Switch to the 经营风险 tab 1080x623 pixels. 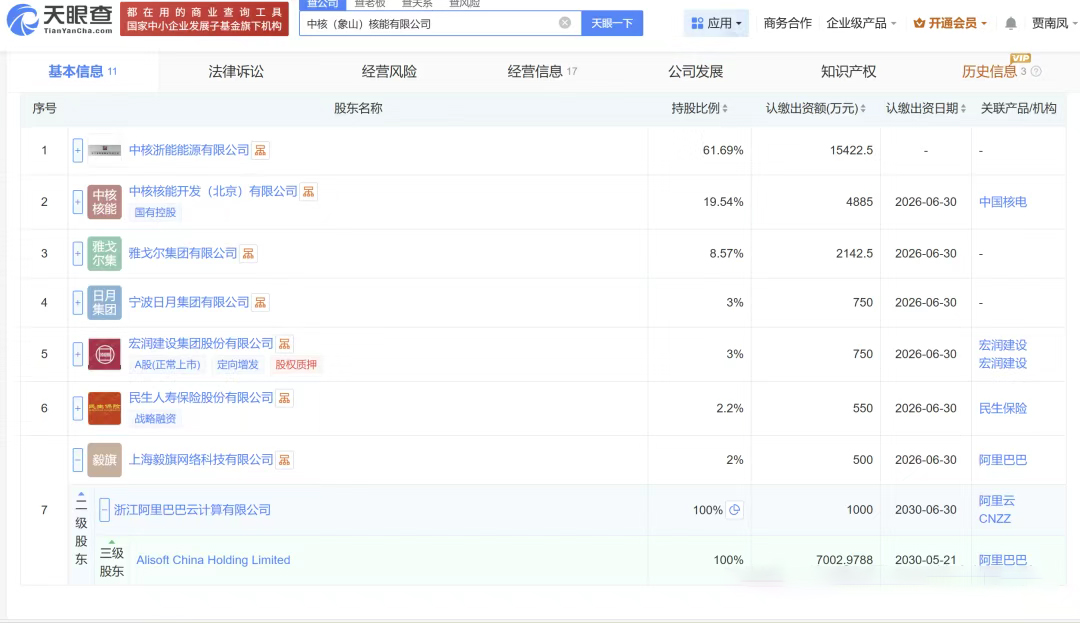(389, 72)
